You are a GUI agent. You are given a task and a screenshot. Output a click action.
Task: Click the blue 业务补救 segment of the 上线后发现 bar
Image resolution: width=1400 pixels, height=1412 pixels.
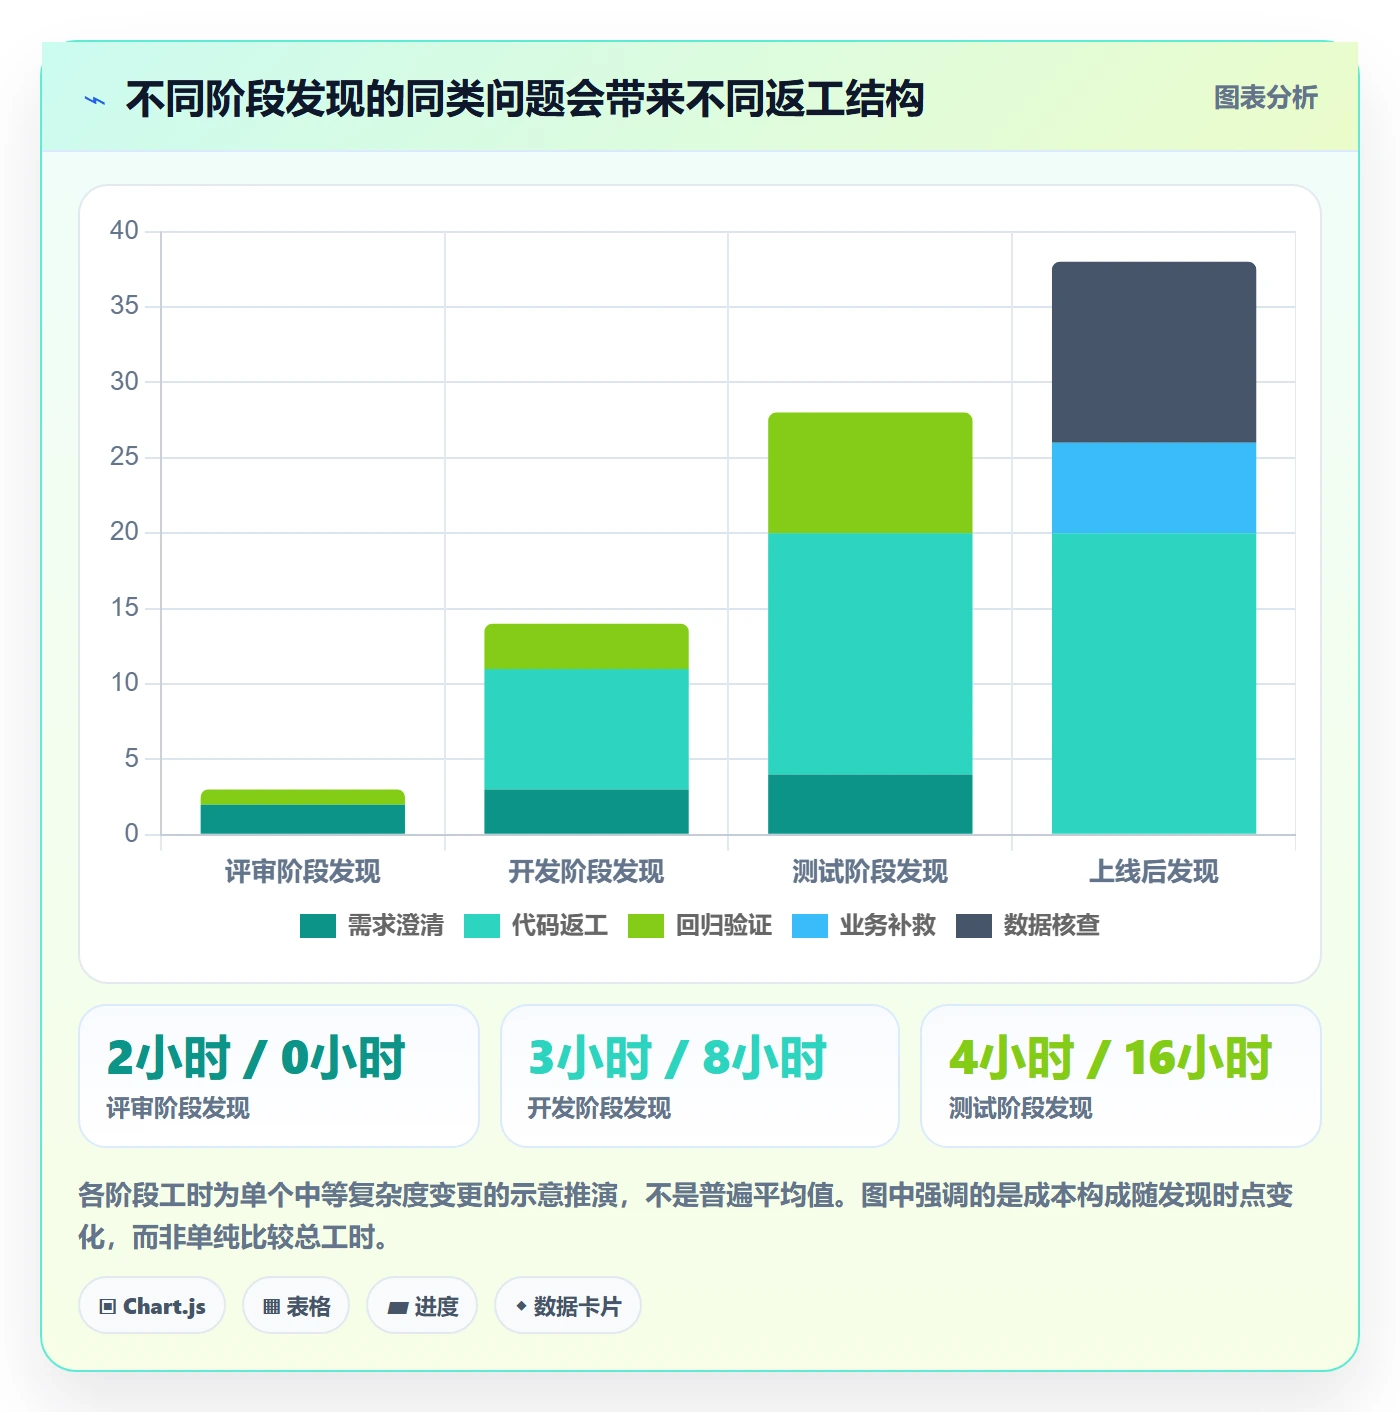(x=1154, y=488)
